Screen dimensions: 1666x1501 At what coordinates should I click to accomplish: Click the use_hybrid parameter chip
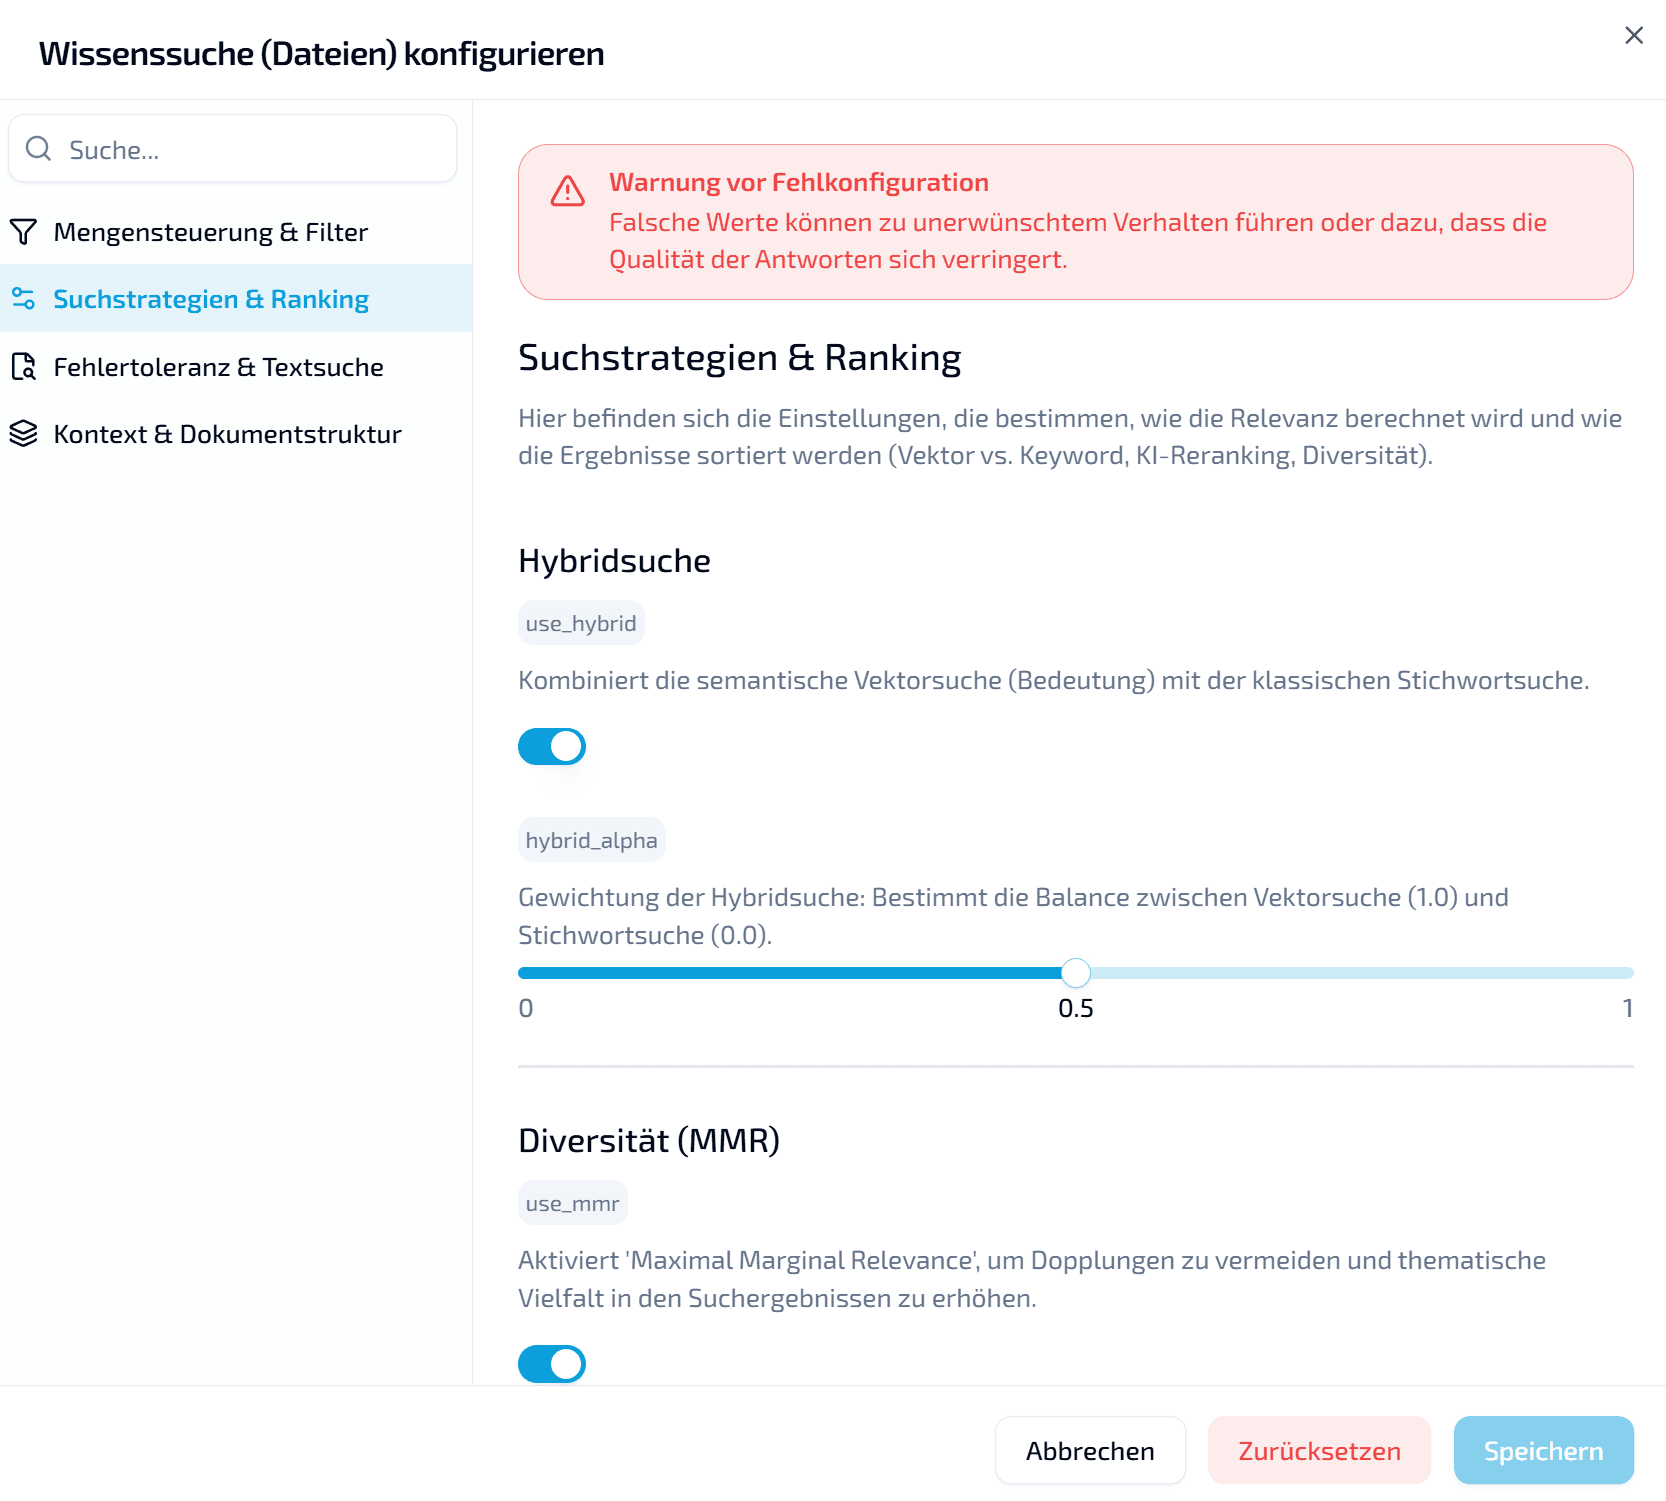coord(581,622)
